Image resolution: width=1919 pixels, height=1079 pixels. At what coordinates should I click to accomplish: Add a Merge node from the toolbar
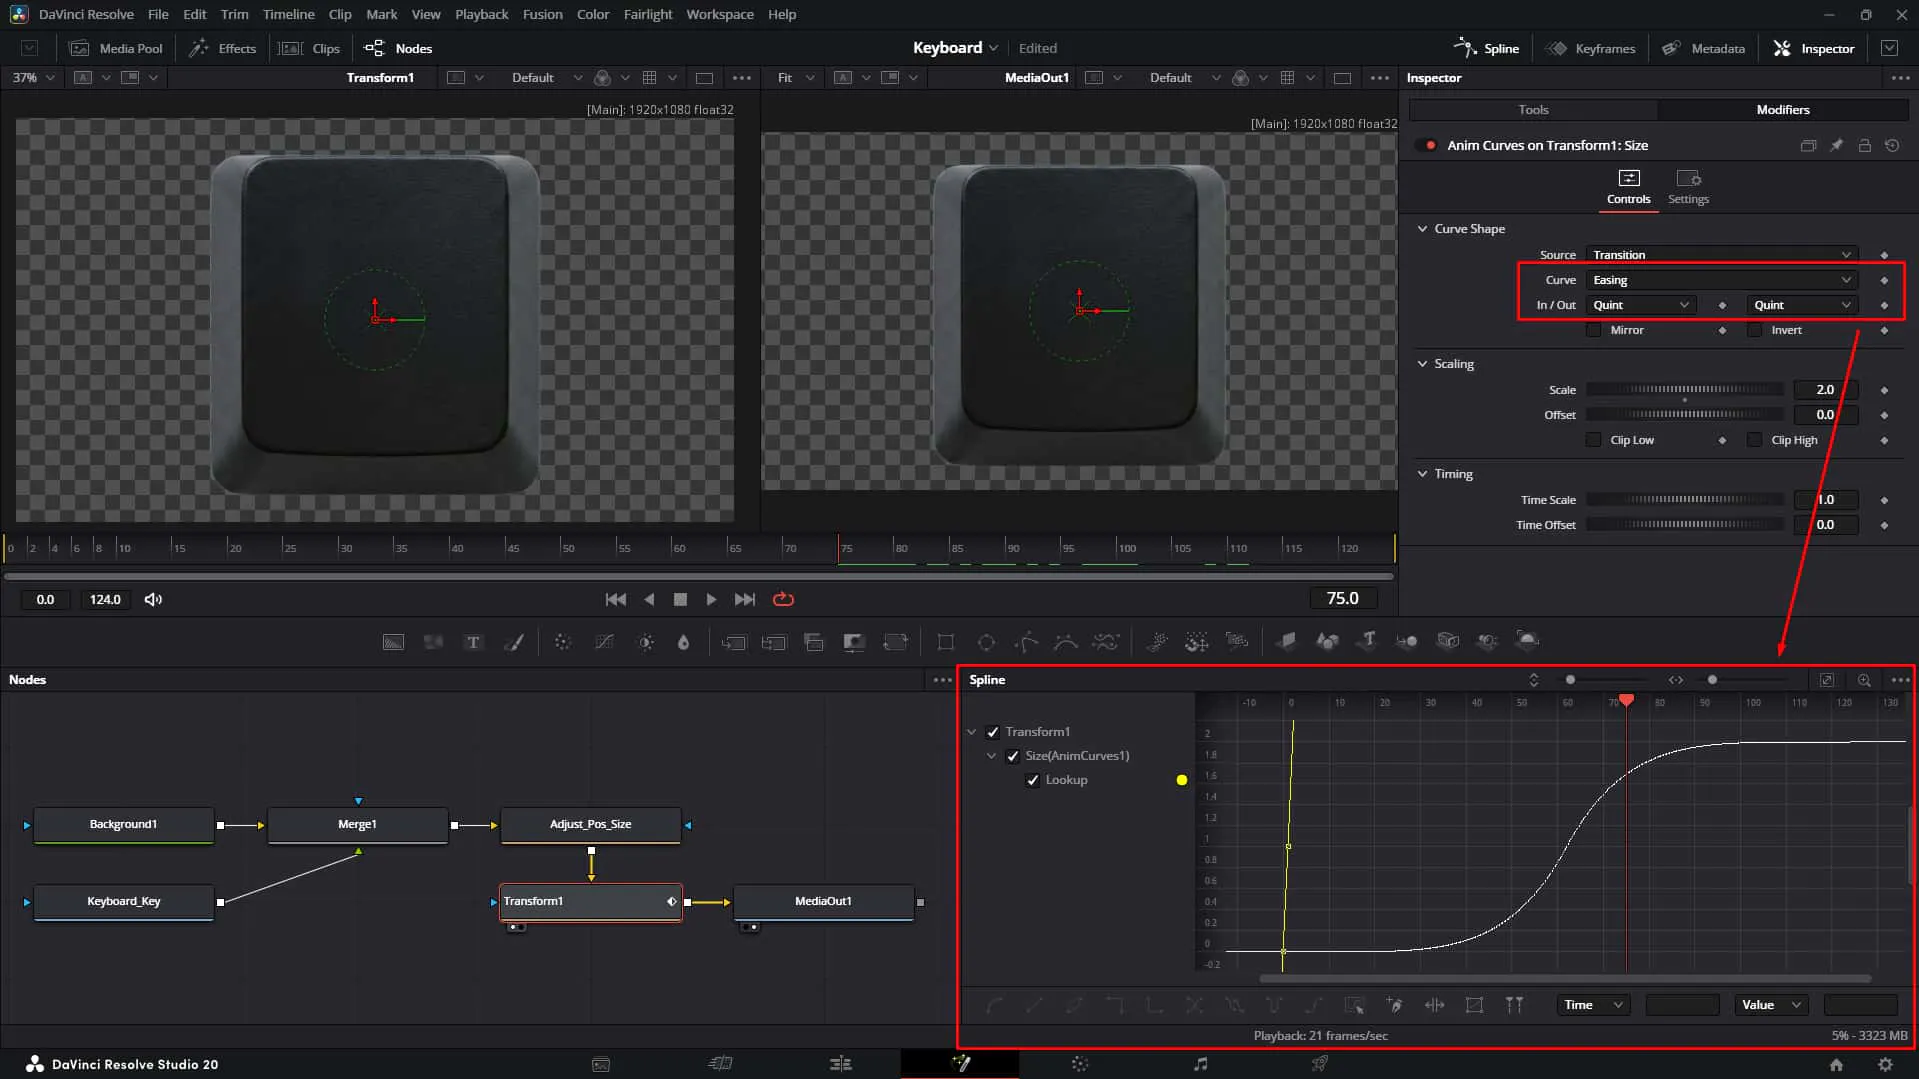(x=734, y=642)
